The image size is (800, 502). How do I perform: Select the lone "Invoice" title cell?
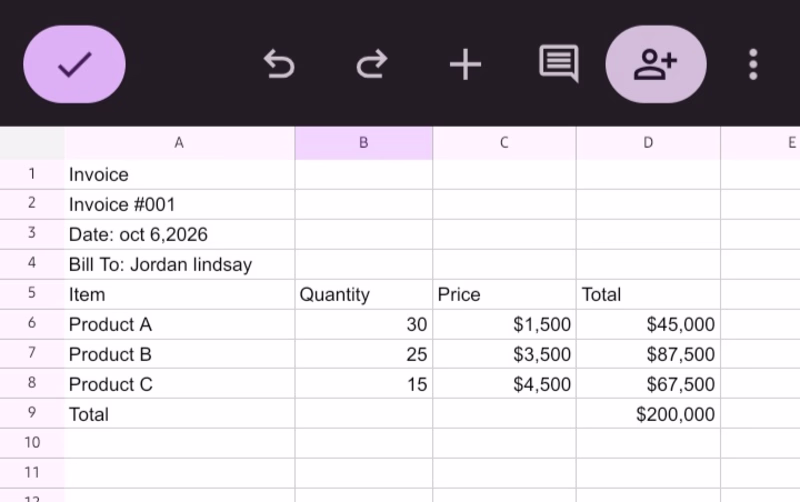[x=180, y=174]
